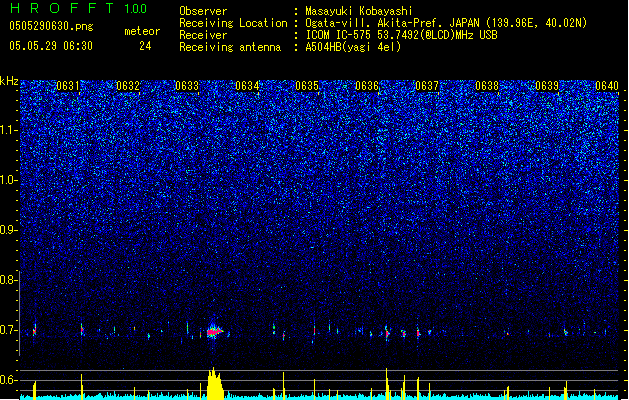Click the Ogata-vill. Akita-Pref. JAPAN location text
629x400 pixels.
[x=446, y=23]
